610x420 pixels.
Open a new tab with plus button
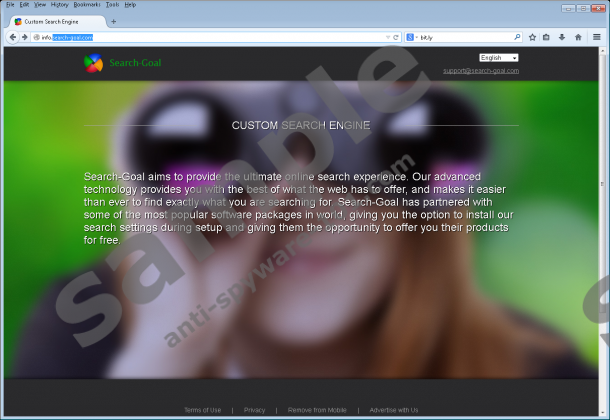click(x=113, y=21)
